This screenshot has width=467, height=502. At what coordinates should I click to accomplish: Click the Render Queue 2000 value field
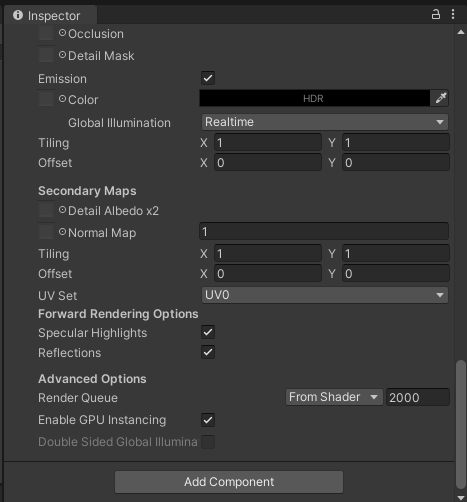(x=418, y=397)
